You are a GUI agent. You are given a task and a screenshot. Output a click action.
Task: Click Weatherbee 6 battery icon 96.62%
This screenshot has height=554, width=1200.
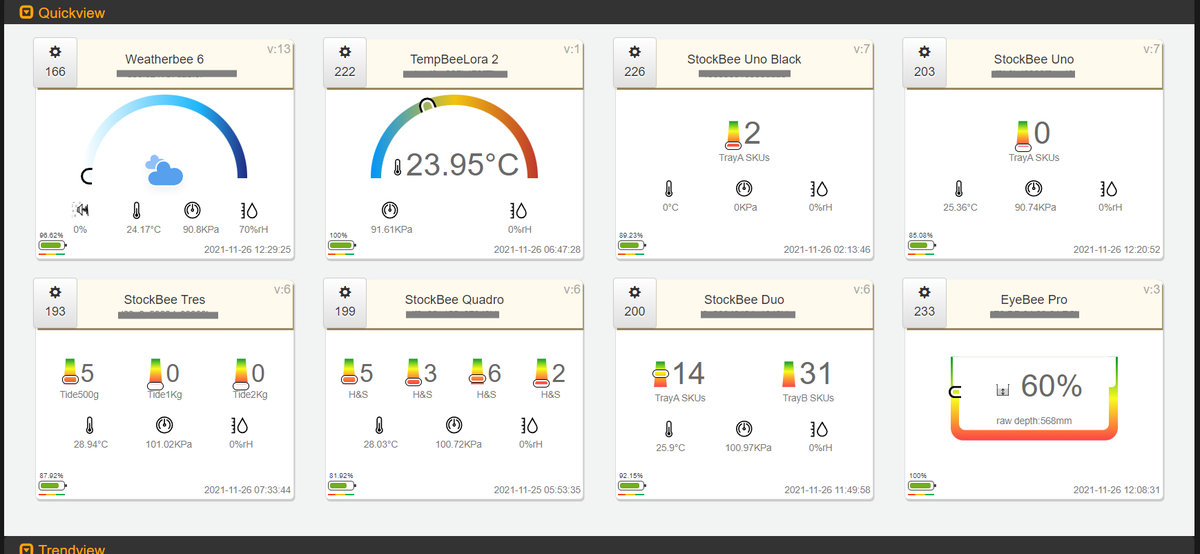51,245
